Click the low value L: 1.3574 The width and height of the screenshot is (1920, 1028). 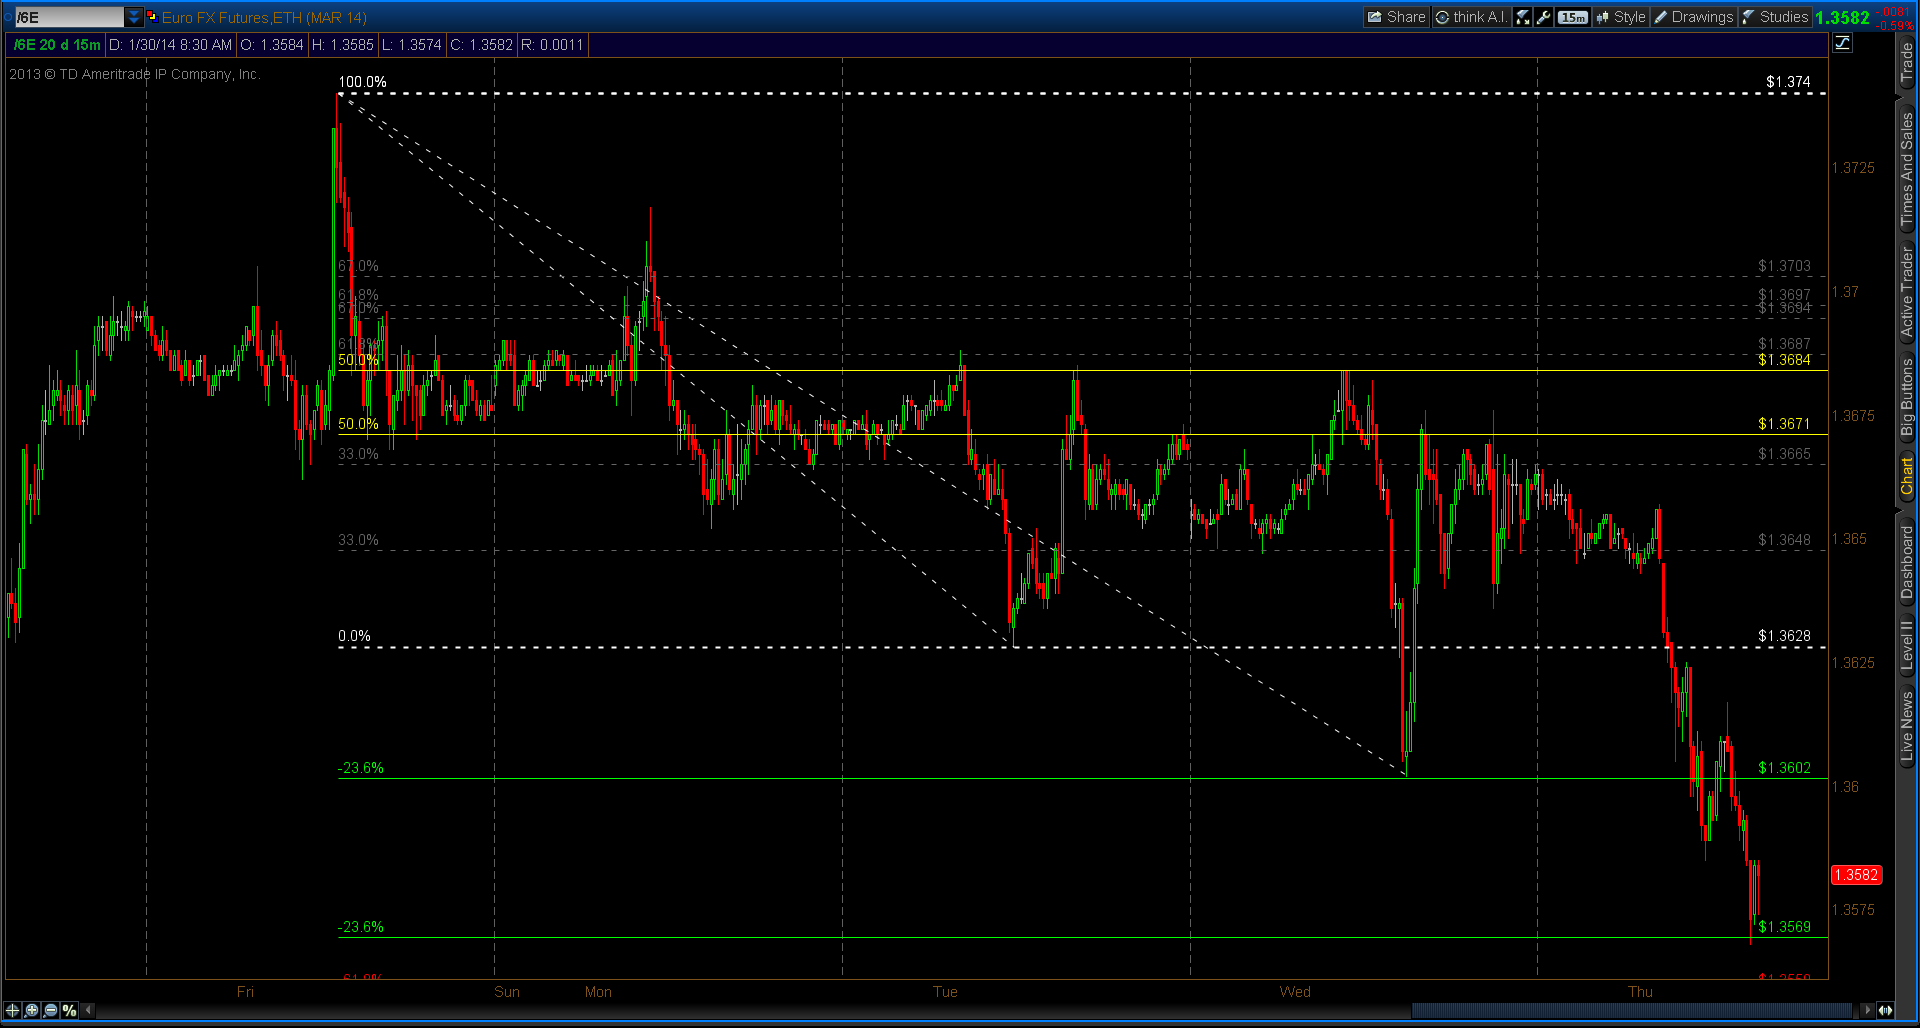411,45
